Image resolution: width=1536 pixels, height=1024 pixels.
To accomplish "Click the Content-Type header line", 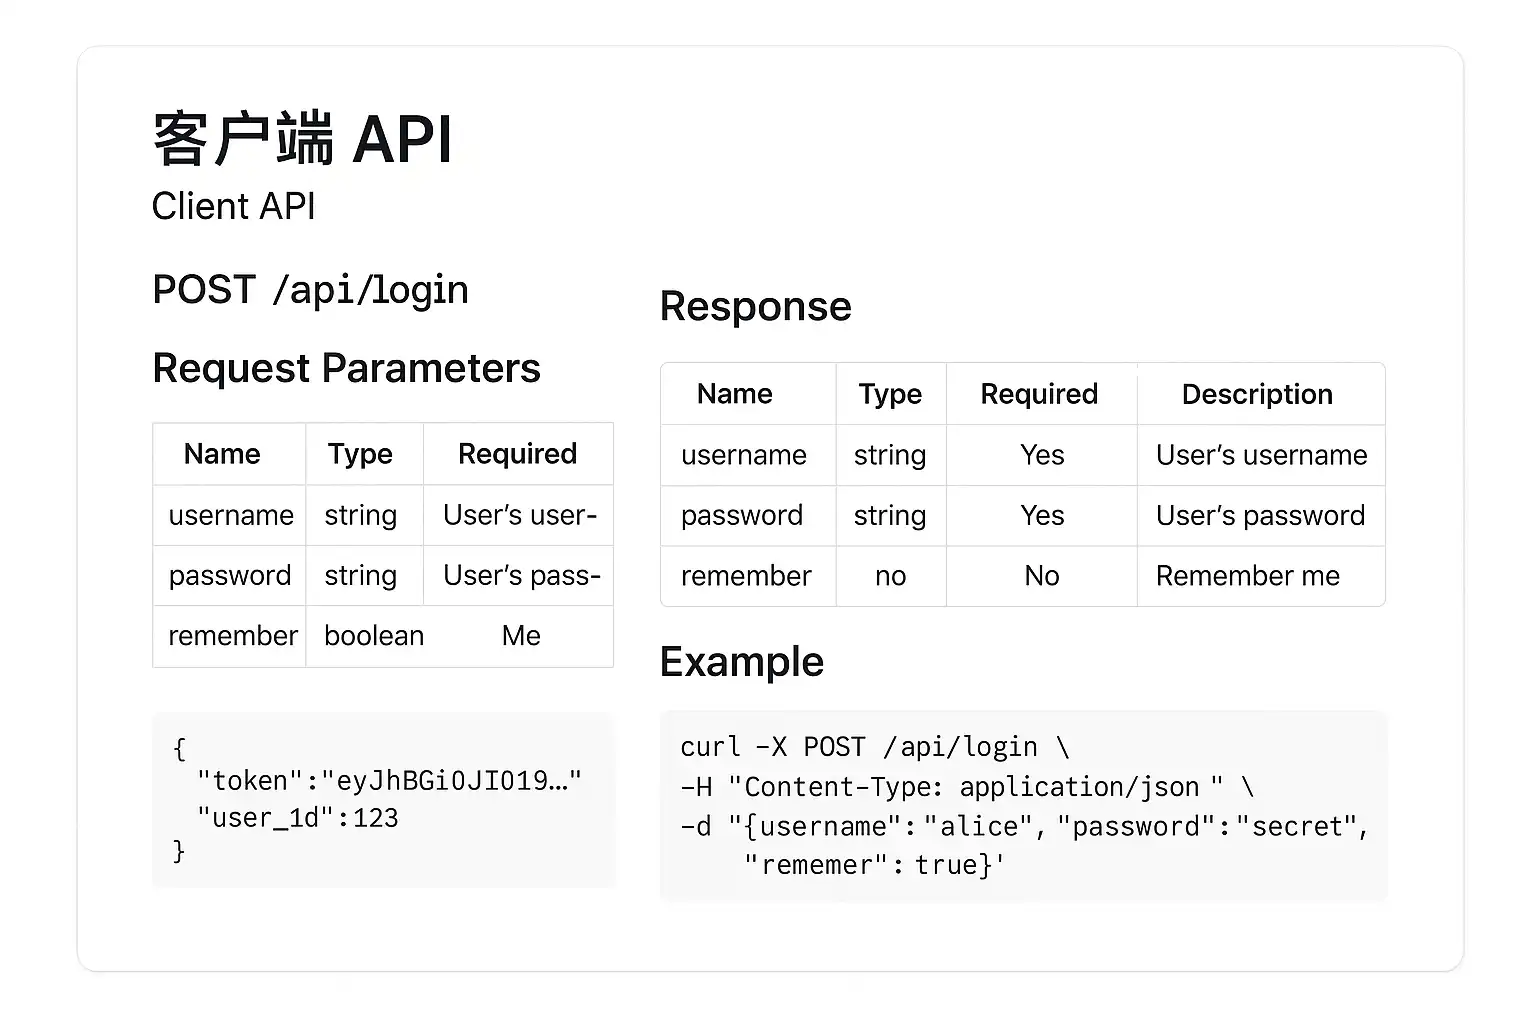I will 965,787.
